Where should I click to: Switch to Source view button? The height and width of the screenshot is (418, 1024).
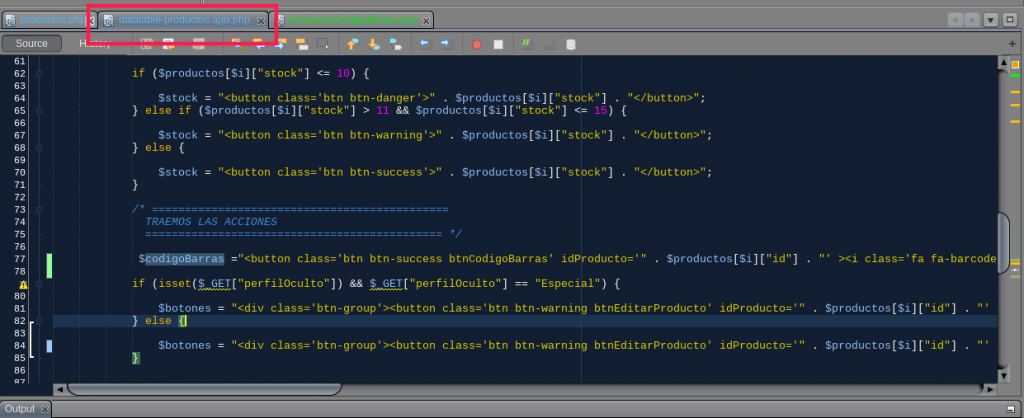coord(31,44)
